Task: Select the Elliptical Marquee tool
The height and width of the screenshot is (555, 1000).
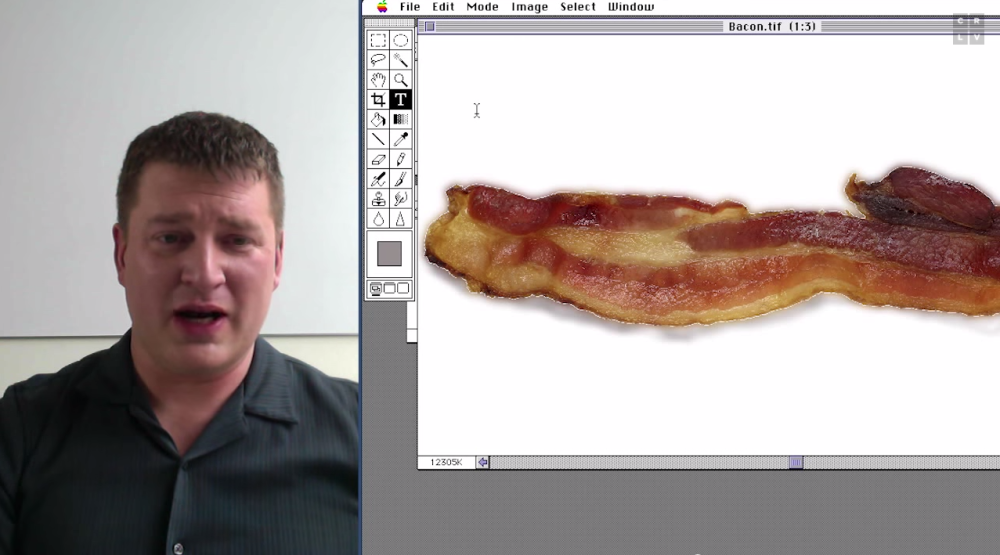Action: click(x=400, y=40)
